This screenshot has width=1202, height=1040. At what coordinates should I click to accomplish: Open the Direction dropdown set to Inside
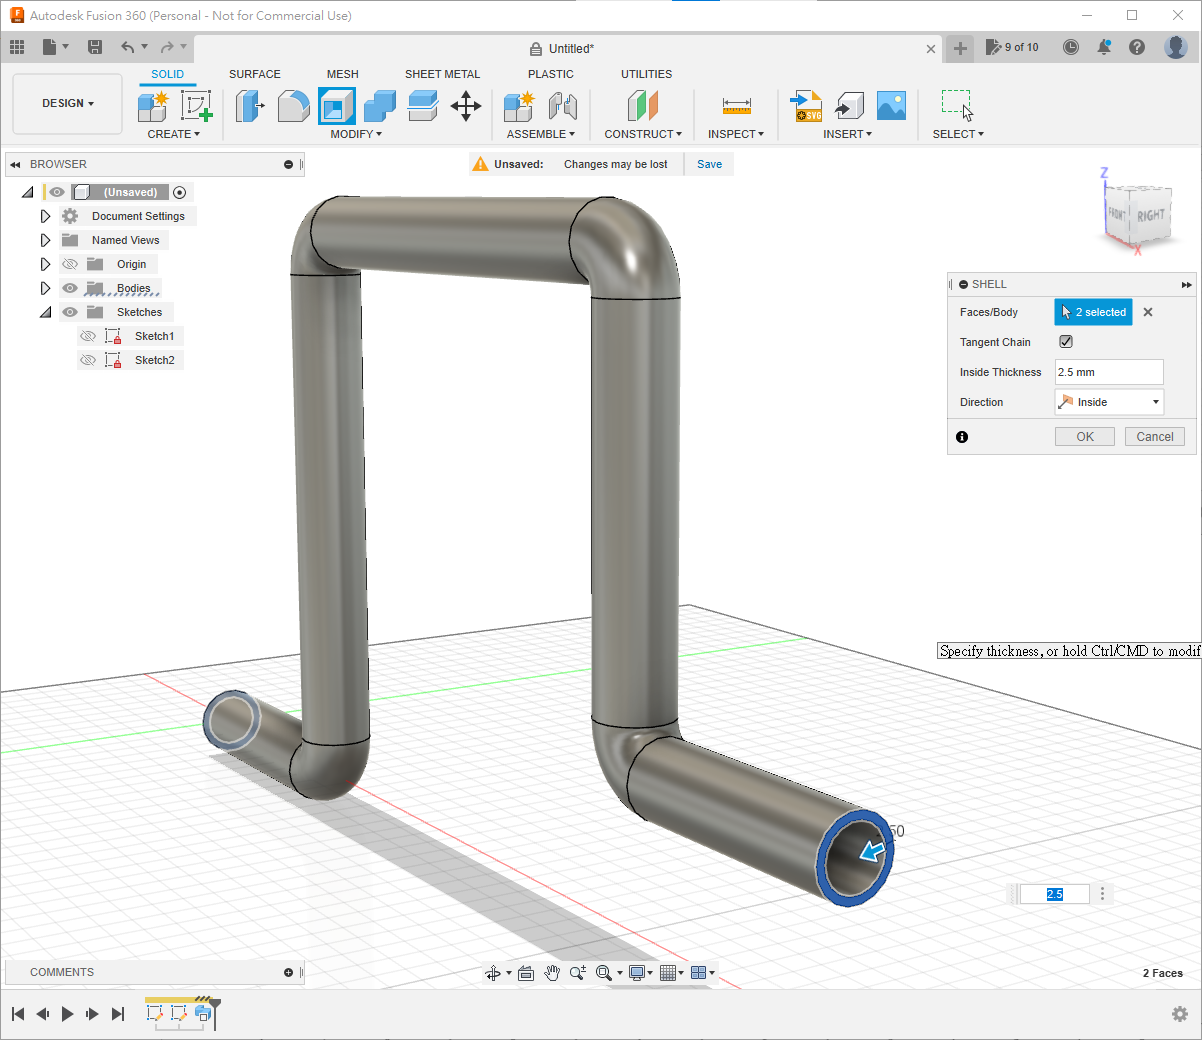click(1109, 402)
